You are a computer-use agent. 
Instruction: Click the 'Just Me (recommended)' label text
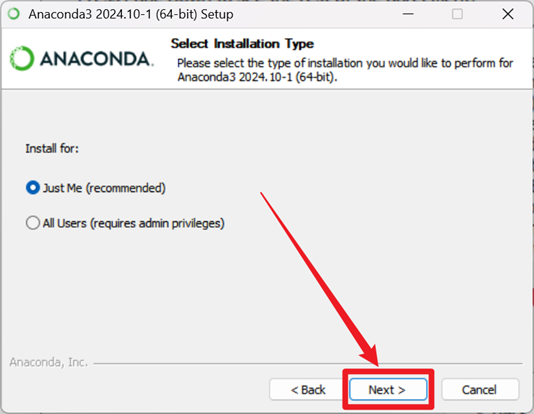coord(104,188)
